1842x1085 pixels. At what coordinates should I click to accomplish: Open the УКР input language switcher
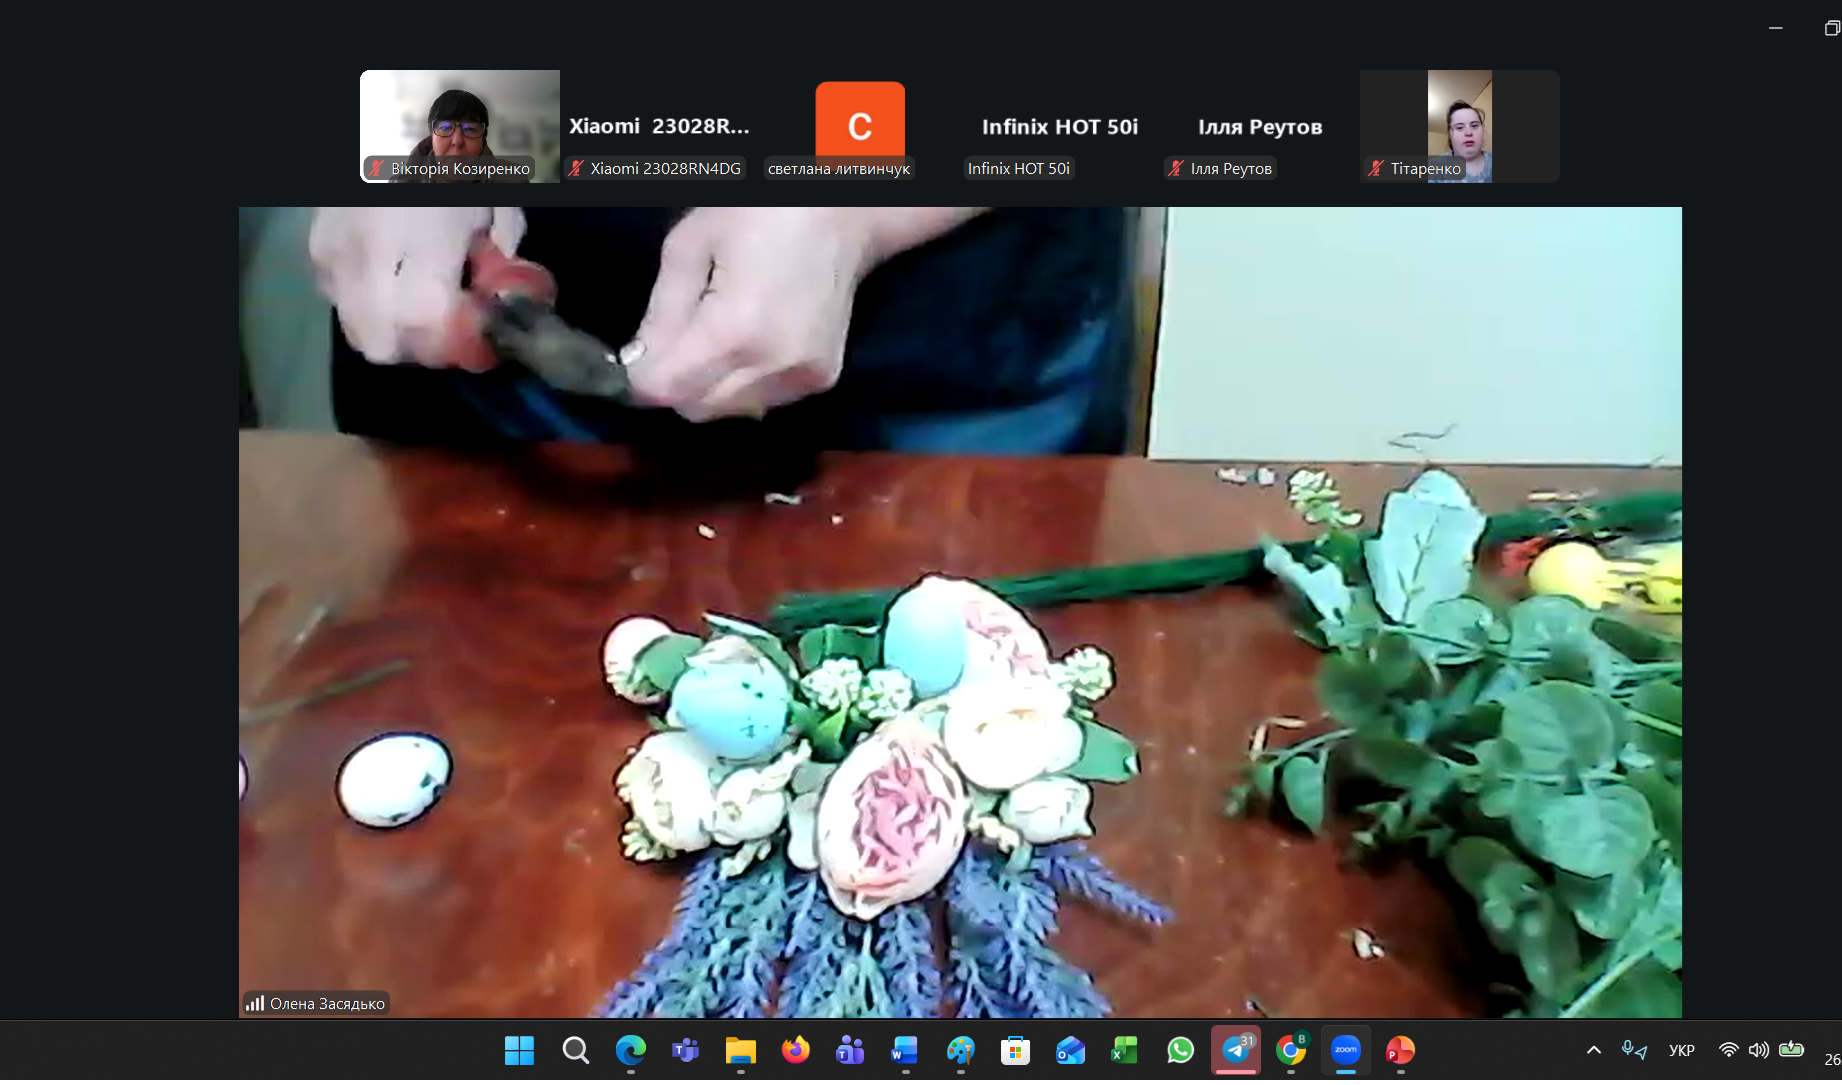(1681, 1050)
